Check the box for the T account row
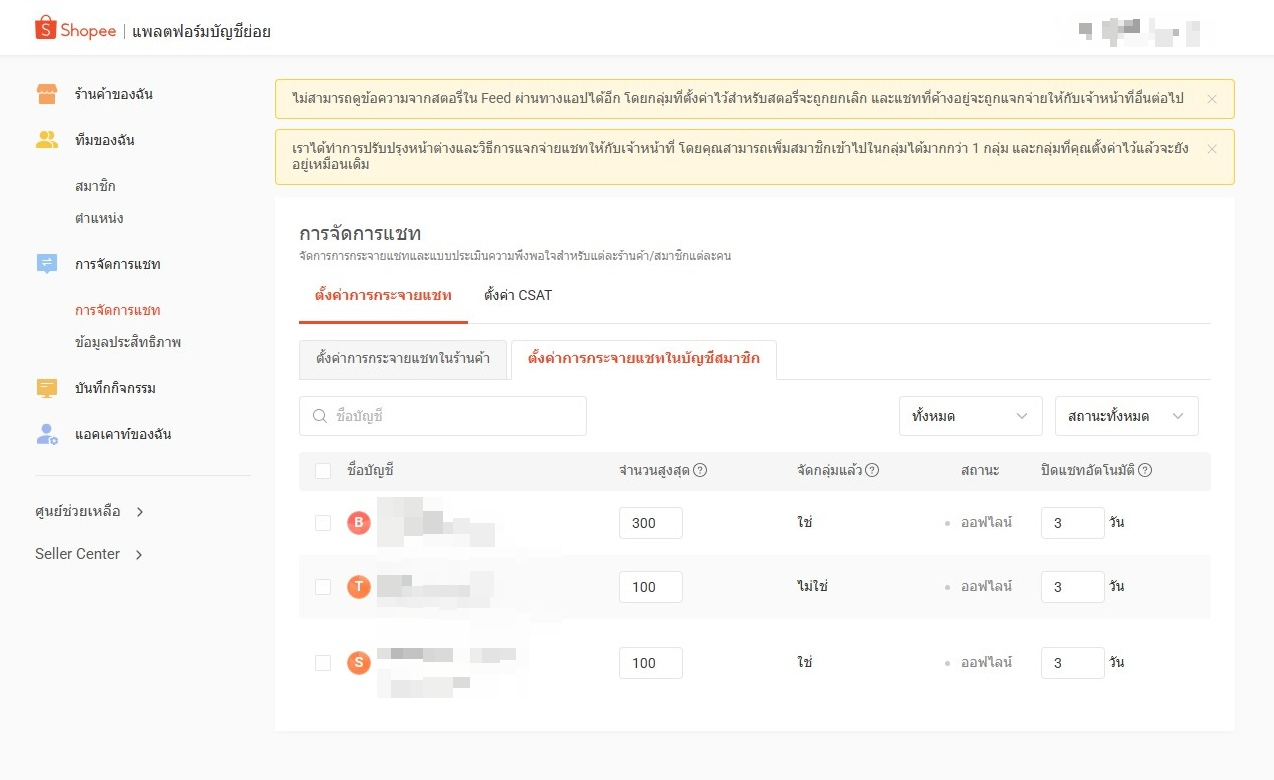This screenshot has height=780, width=1274. (323, 587)
